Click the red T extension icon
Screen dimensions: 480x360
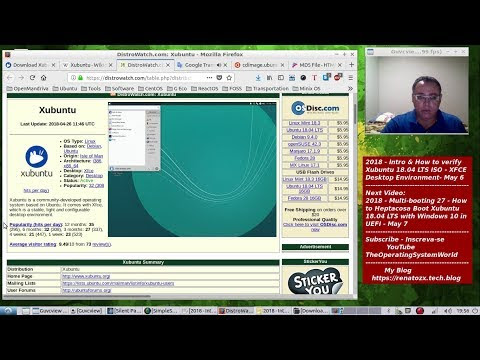[314, 78]
